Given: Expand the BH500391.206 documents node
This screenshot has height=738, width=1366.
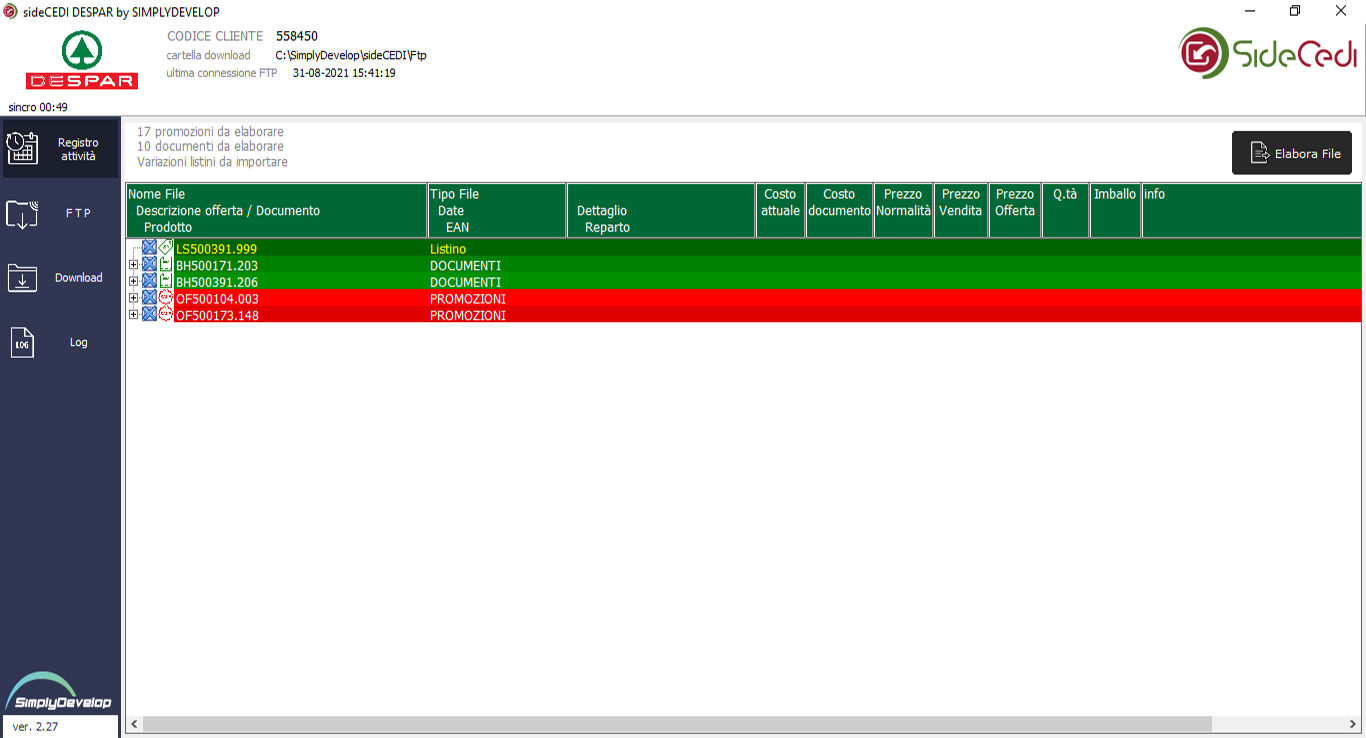Looking at the screenshot, I should tap(133, 281).
